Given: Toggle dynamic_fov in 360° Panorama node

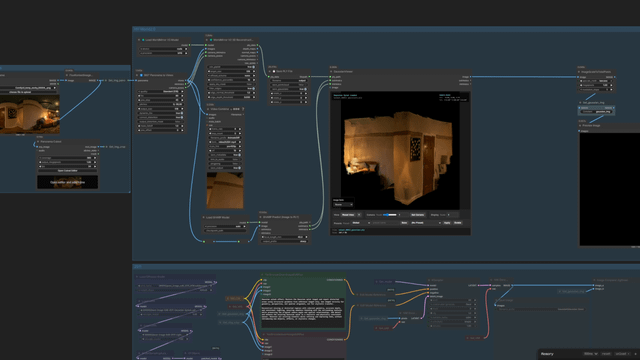Looking at the screenshot, I should click(x=161, y=113).
